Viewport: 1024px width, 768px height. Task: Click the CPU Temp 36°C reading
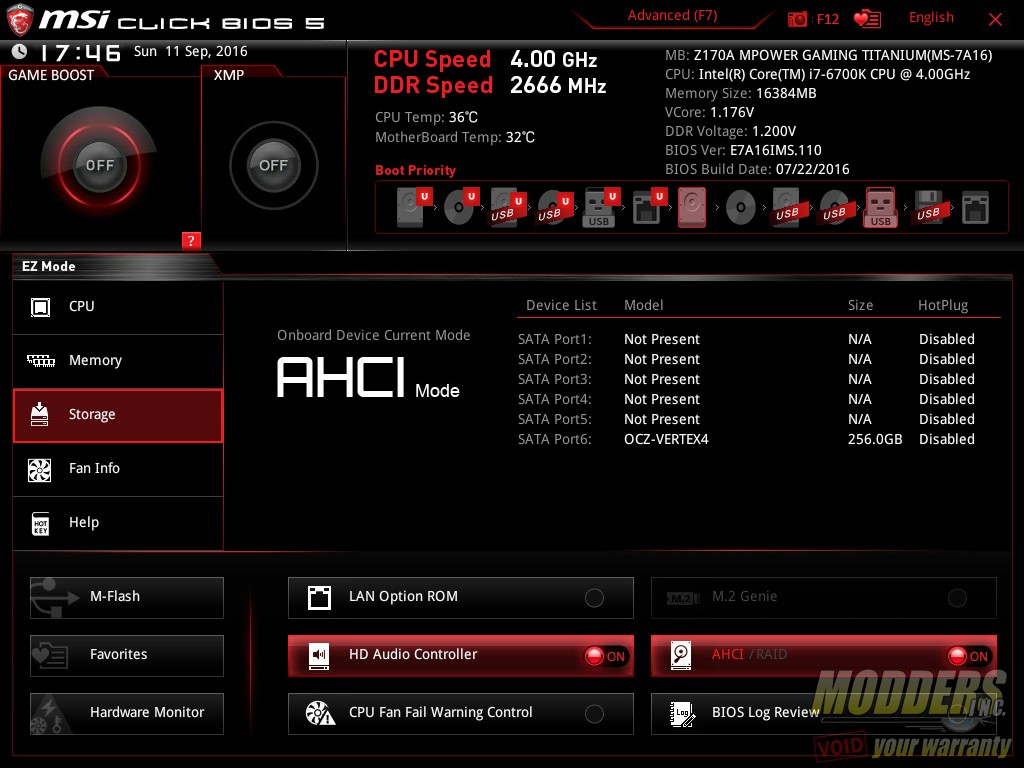point(426,118)
